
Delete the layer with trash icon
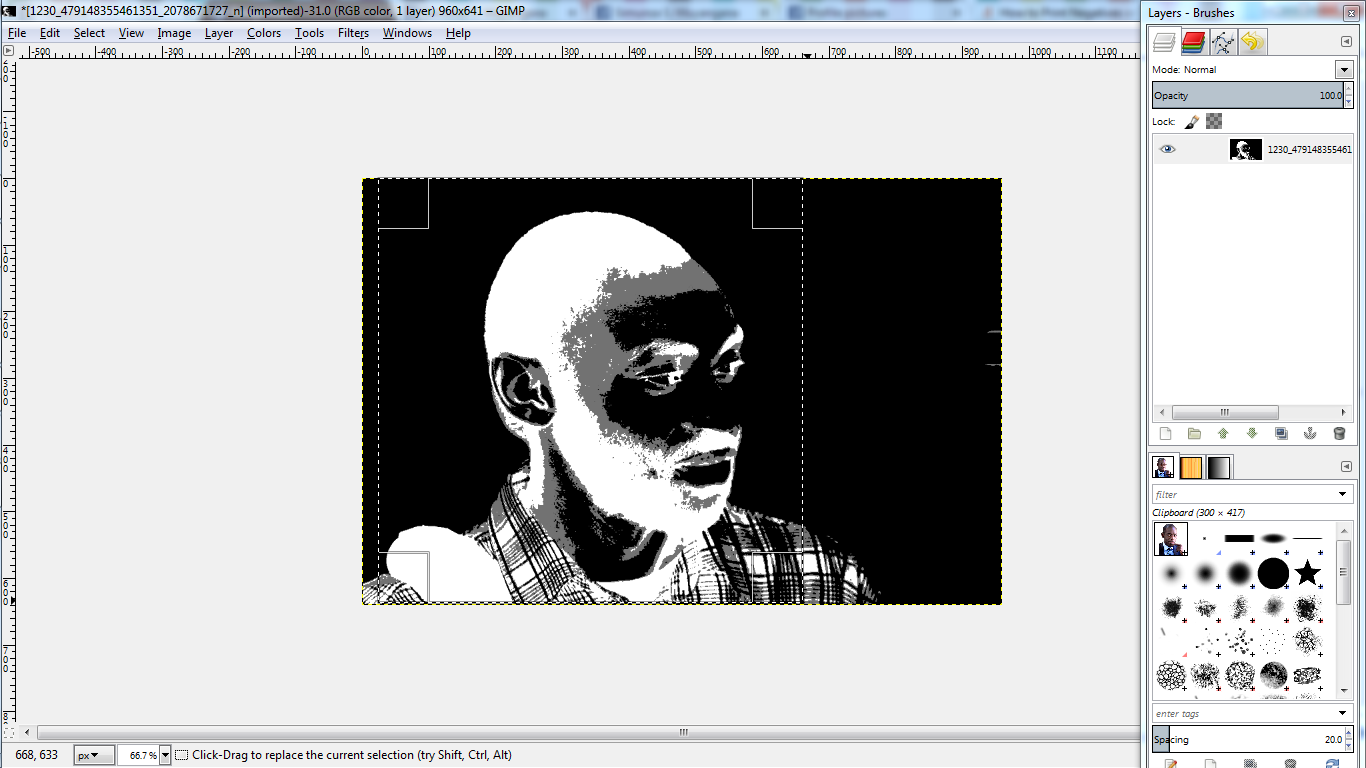[1339, 433]
